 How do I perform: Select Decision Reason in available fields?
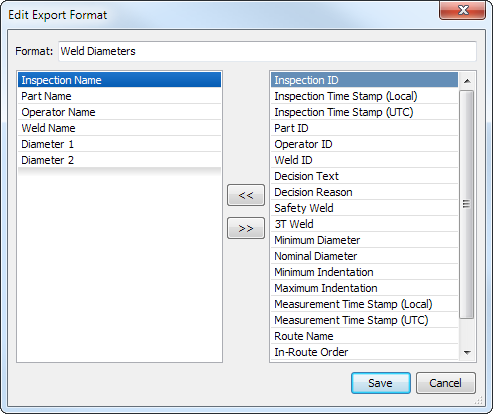coord(364,192)
